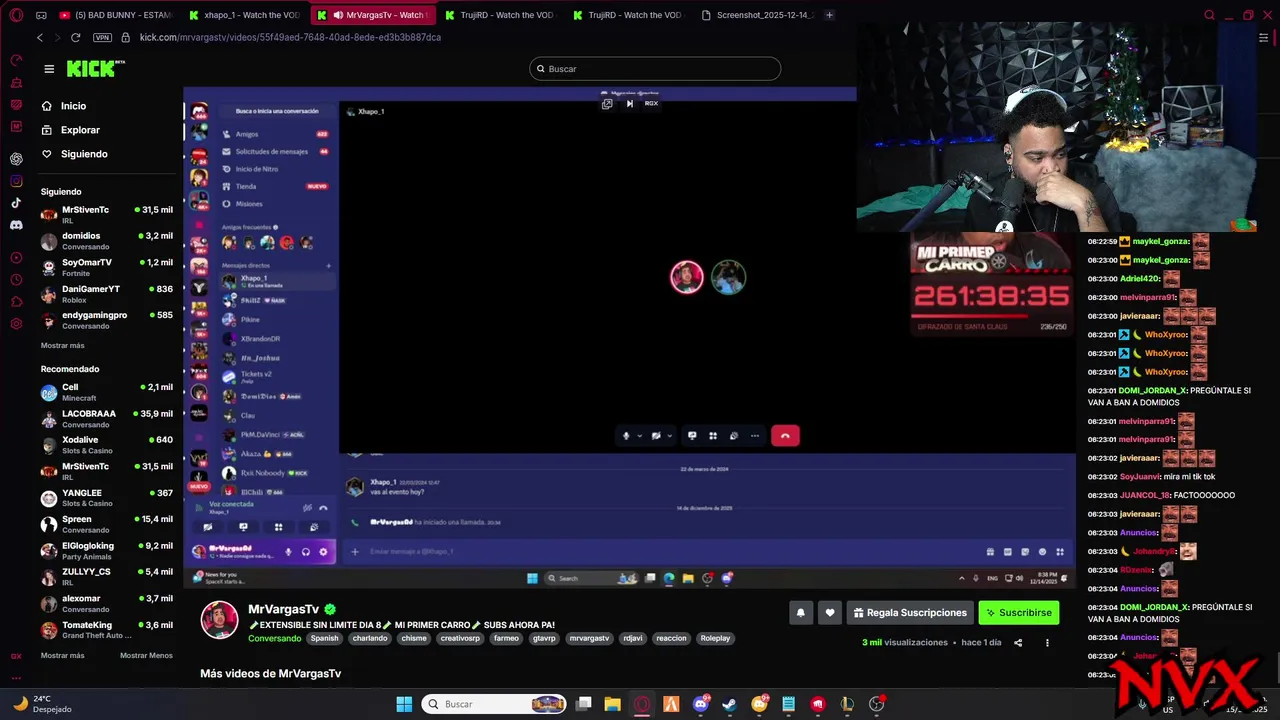This screenshot has height=720, width=1280.
Task: Open Discord in the Opera sidebar
Action: (x=16, y=225)
